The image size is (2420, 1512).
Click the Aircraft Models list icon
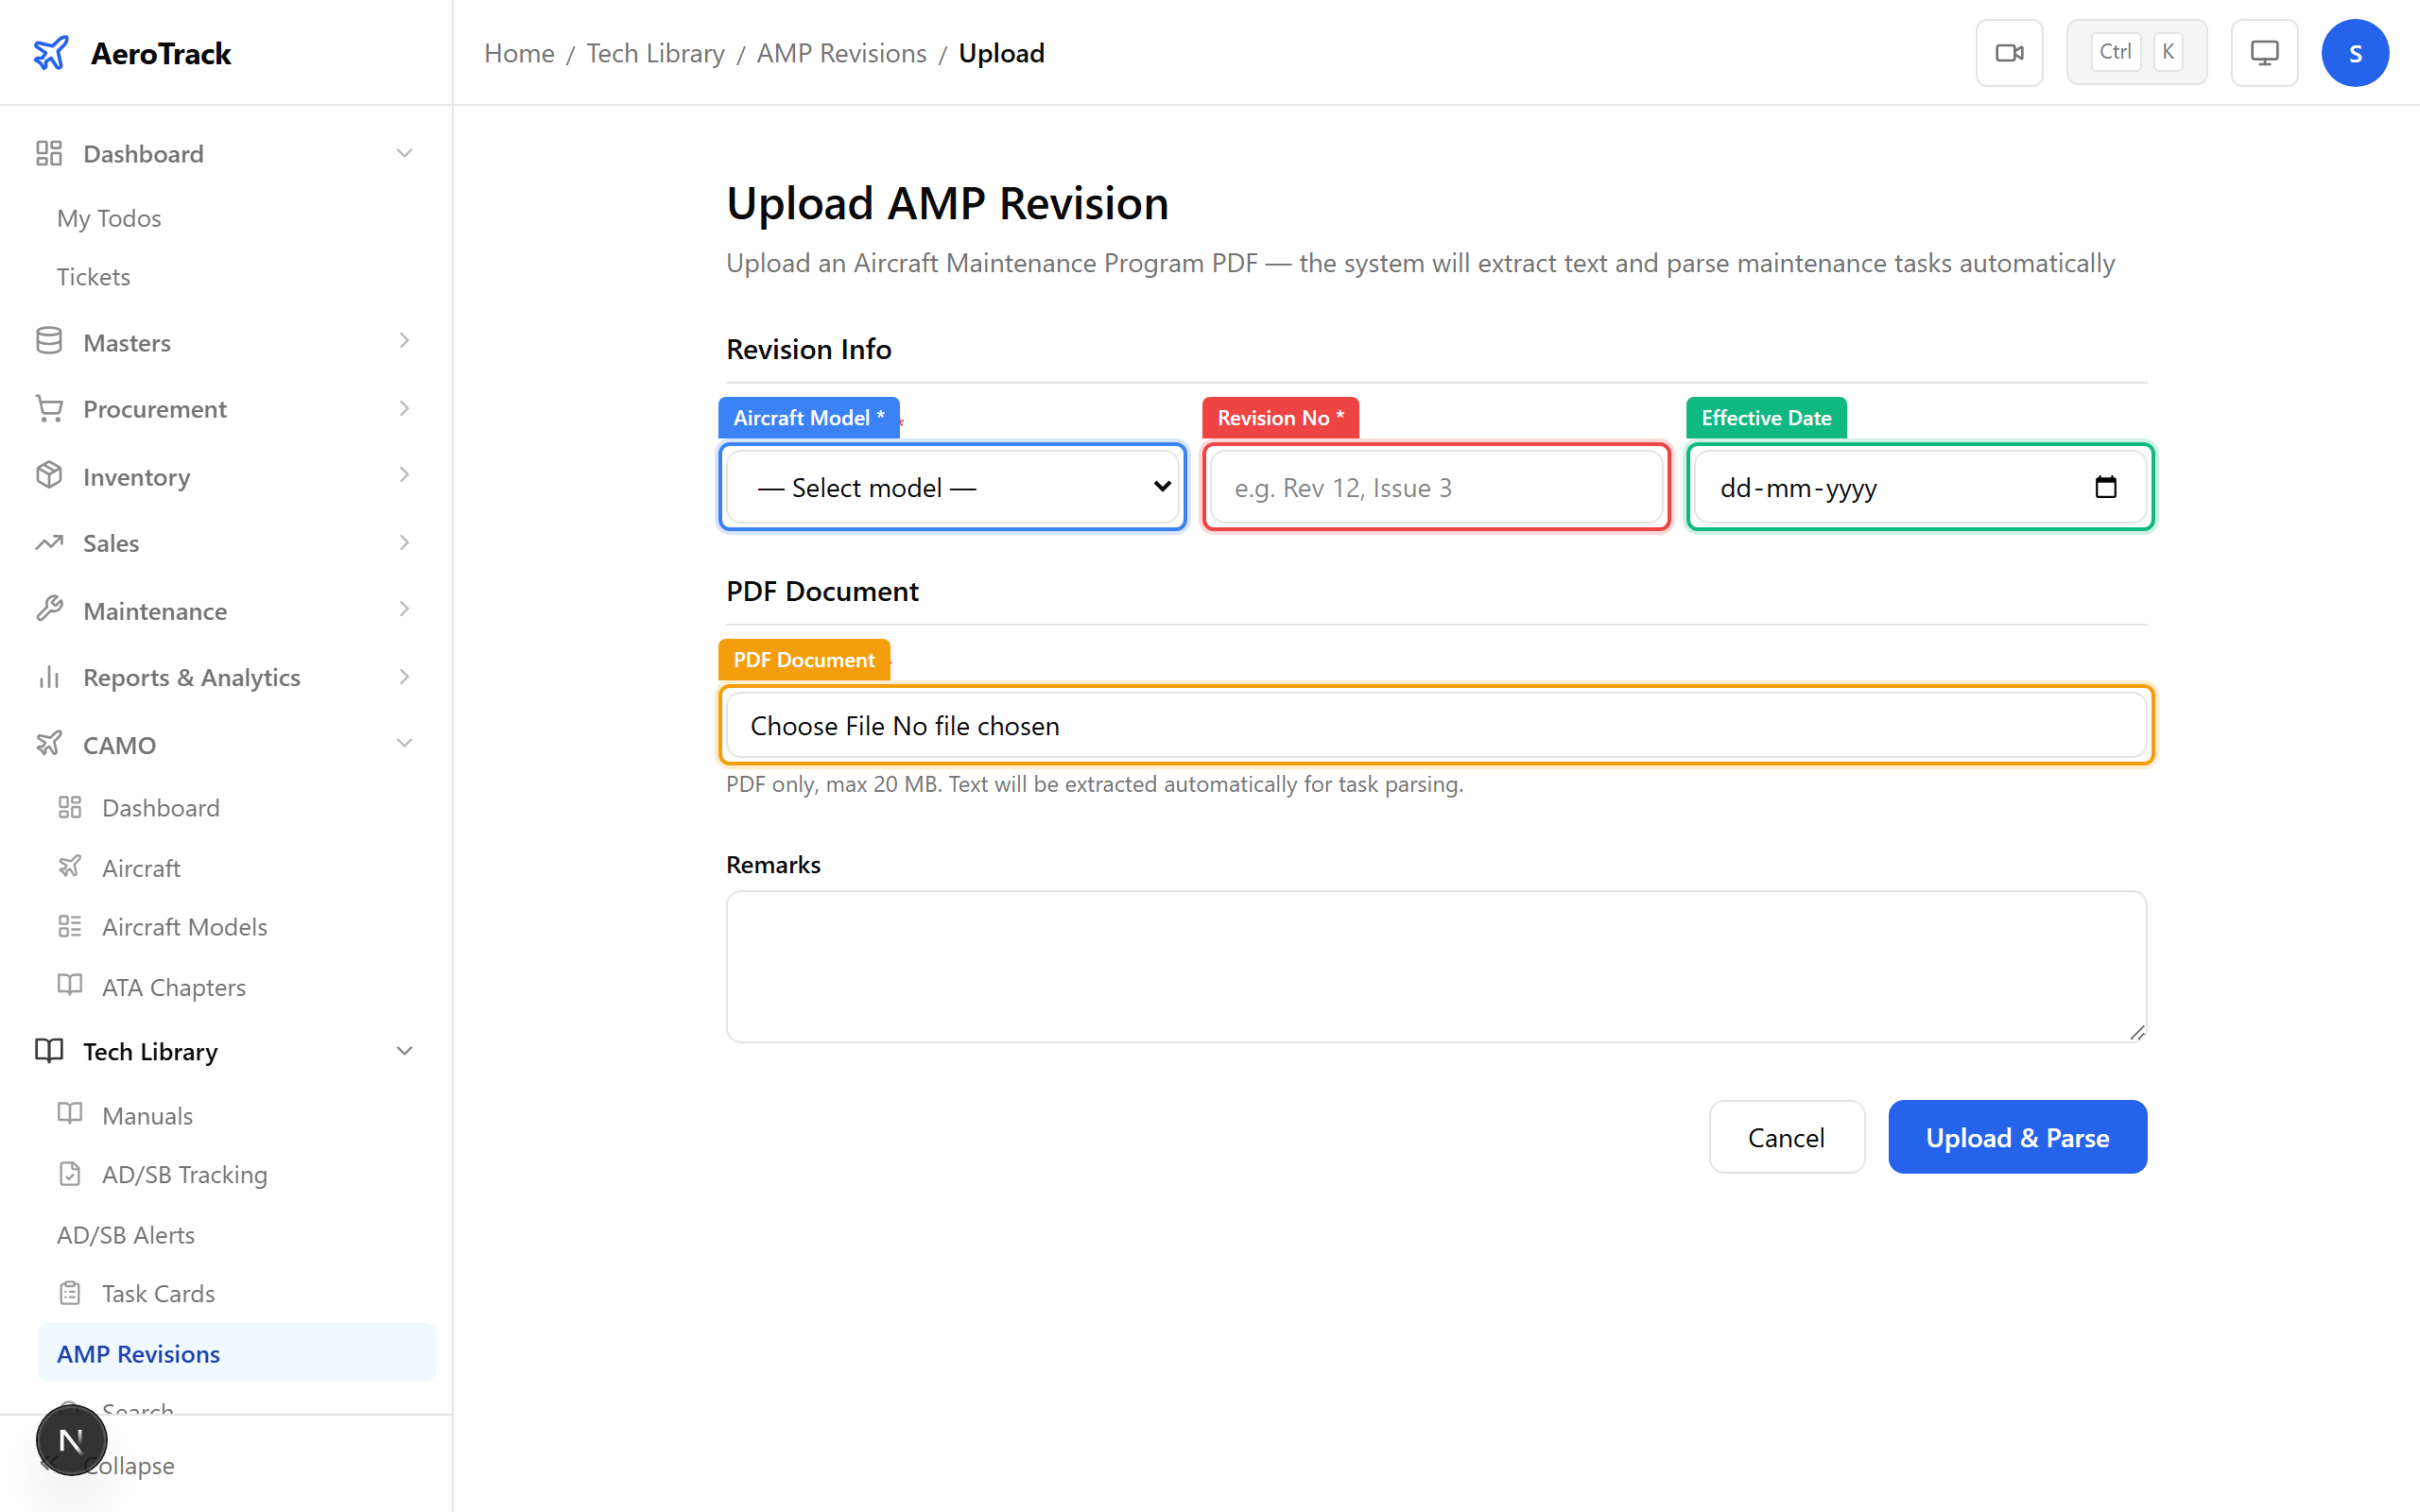pos(69,926)
